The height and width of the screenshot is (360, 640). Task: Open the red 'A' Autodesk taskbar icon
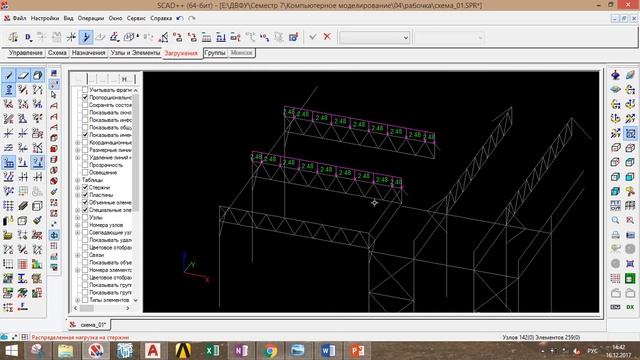point(153,351)
